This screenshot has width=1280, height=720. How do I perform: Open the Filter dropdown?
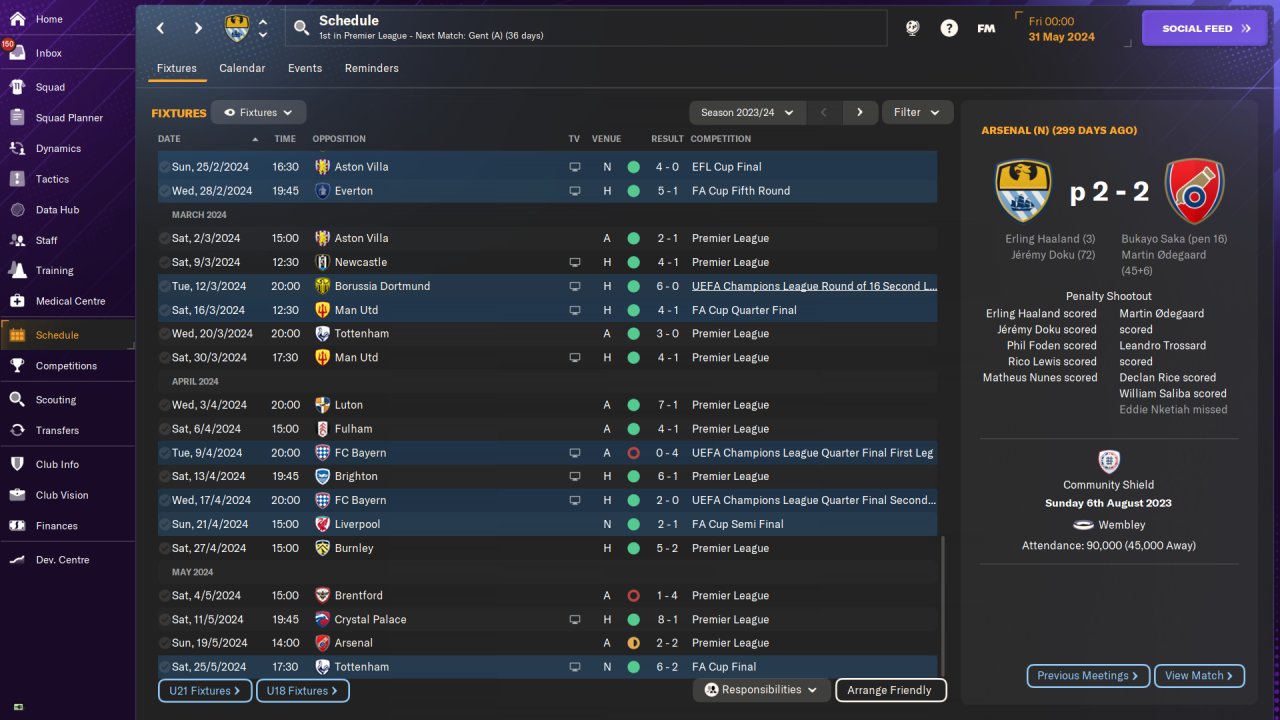coord(917,113)
